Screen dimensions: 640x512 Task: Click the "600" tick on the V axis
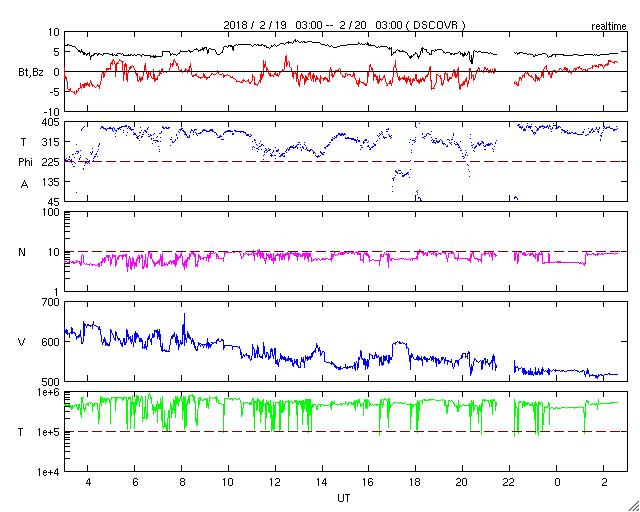click(x=51, y=342)
